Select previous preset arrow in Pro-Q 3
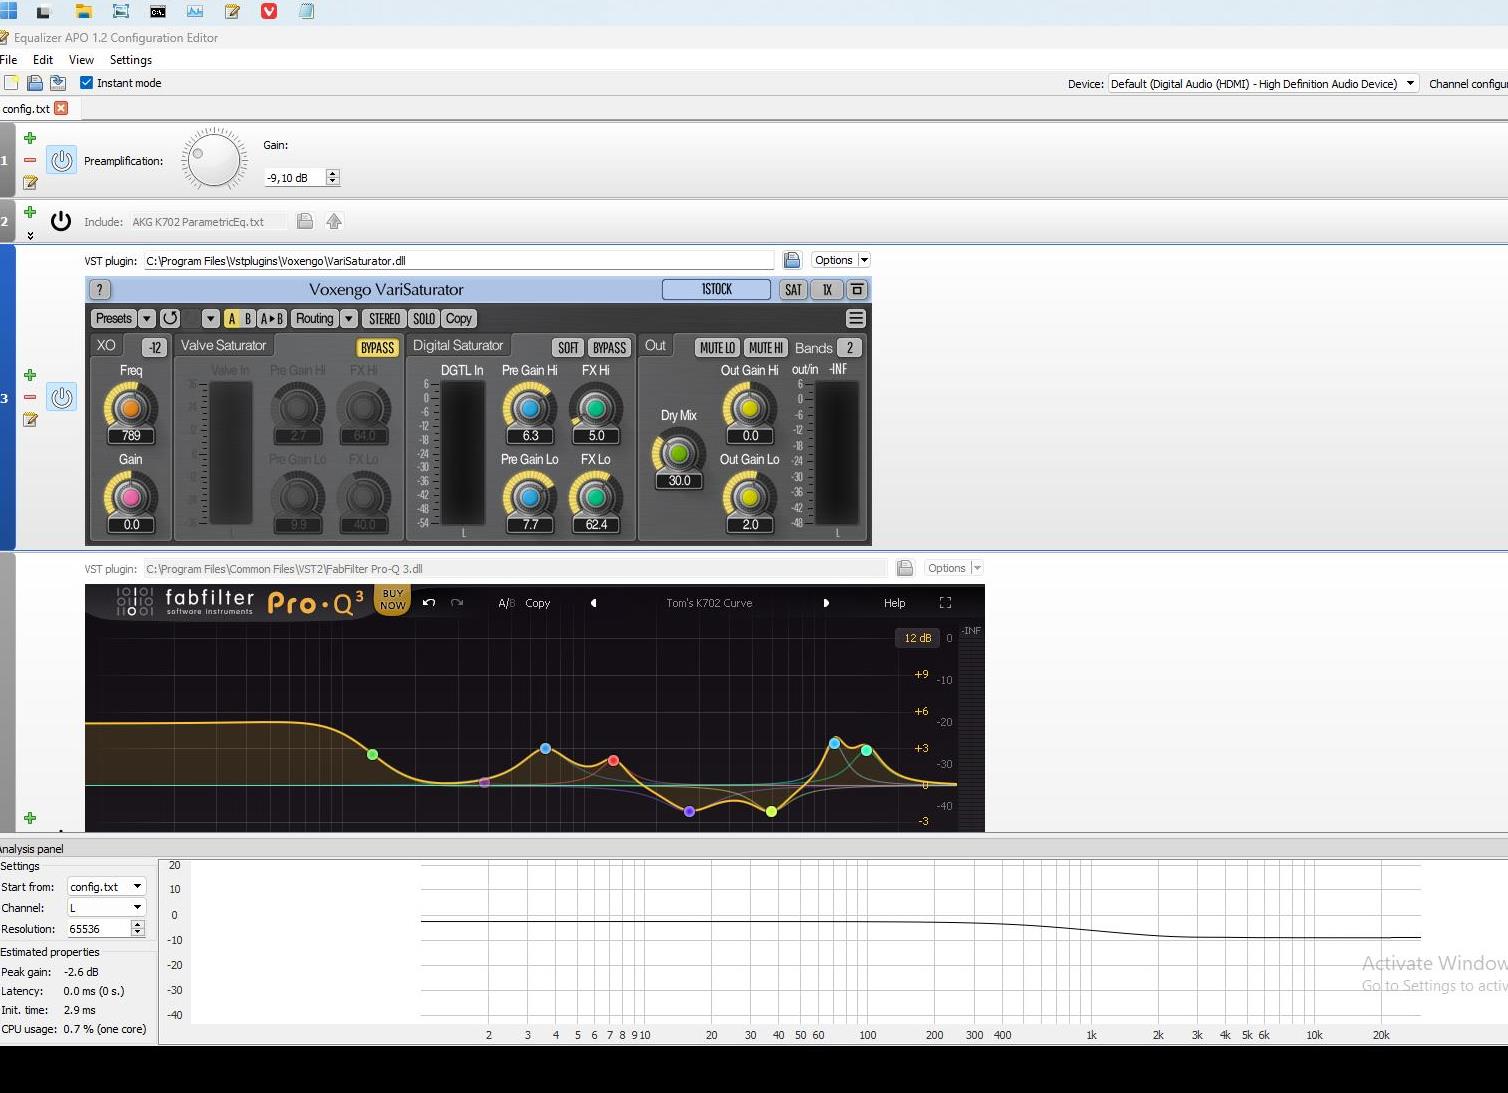Image resolution: width=1508 pixels, height=1093 pixels. click(x=593, y=603)
